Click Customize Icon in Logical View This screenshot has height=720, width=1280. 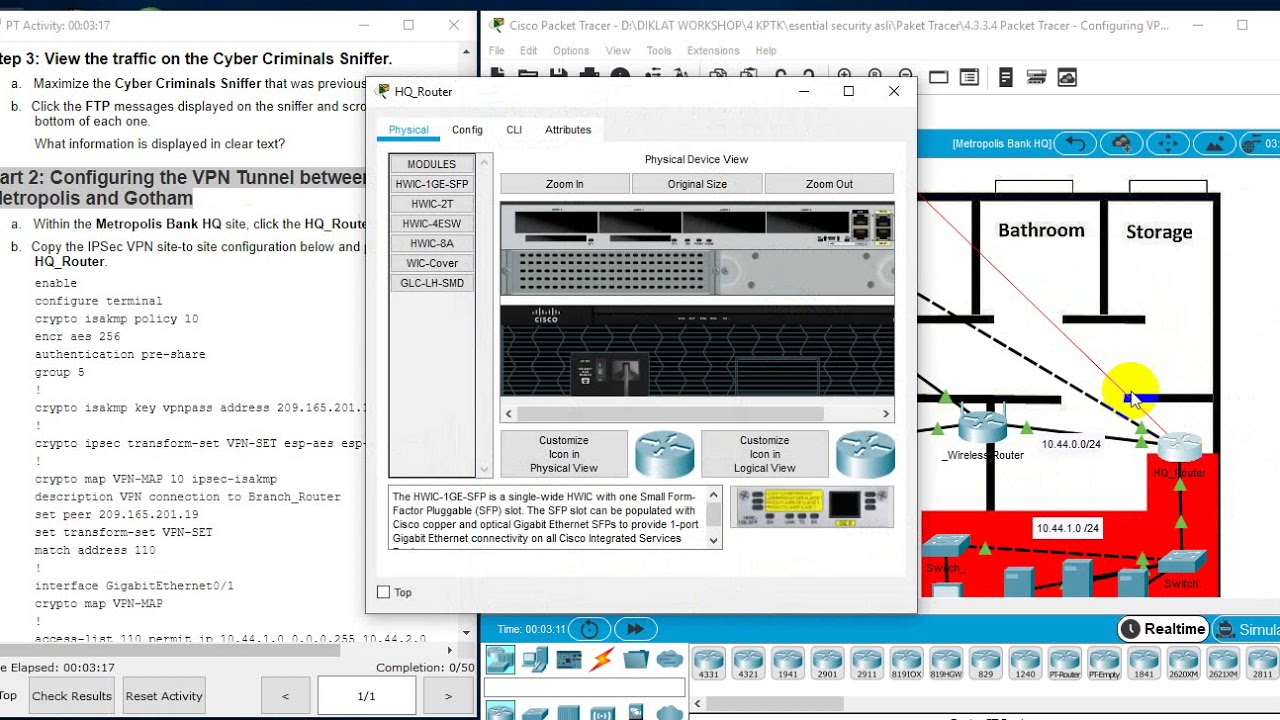click(765, 454)
